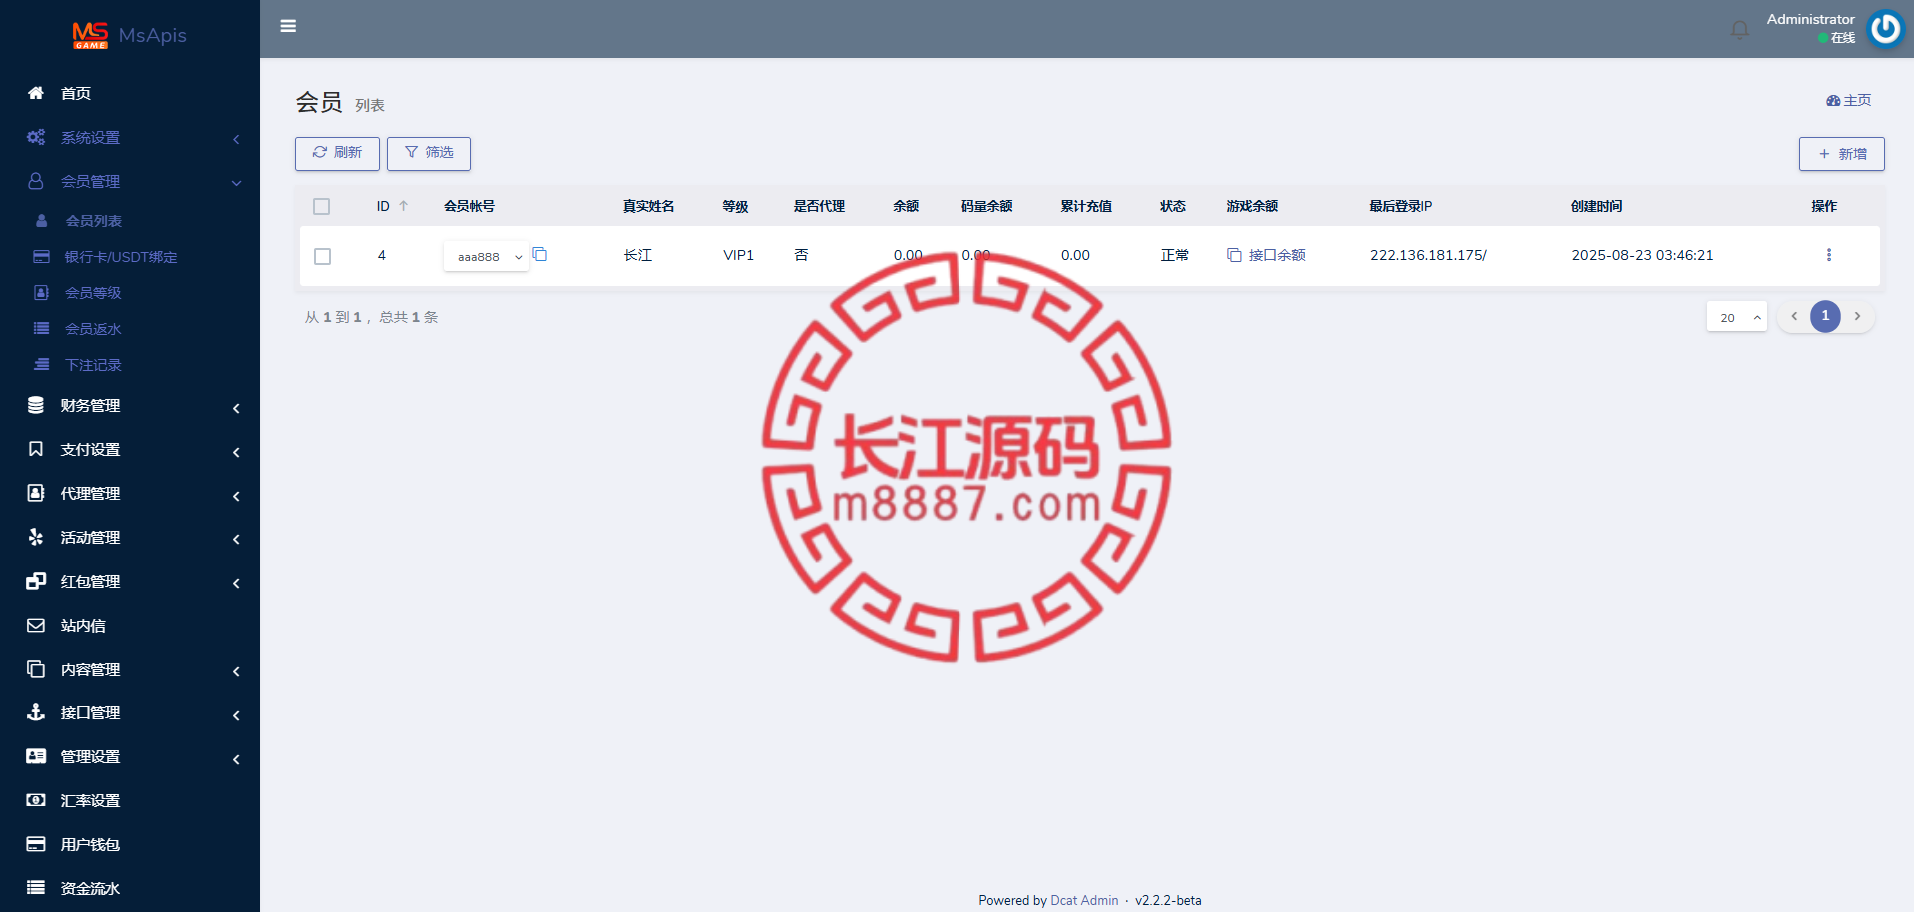
Task: Open the 筛选 filter button
Action: tap(429, 153)
